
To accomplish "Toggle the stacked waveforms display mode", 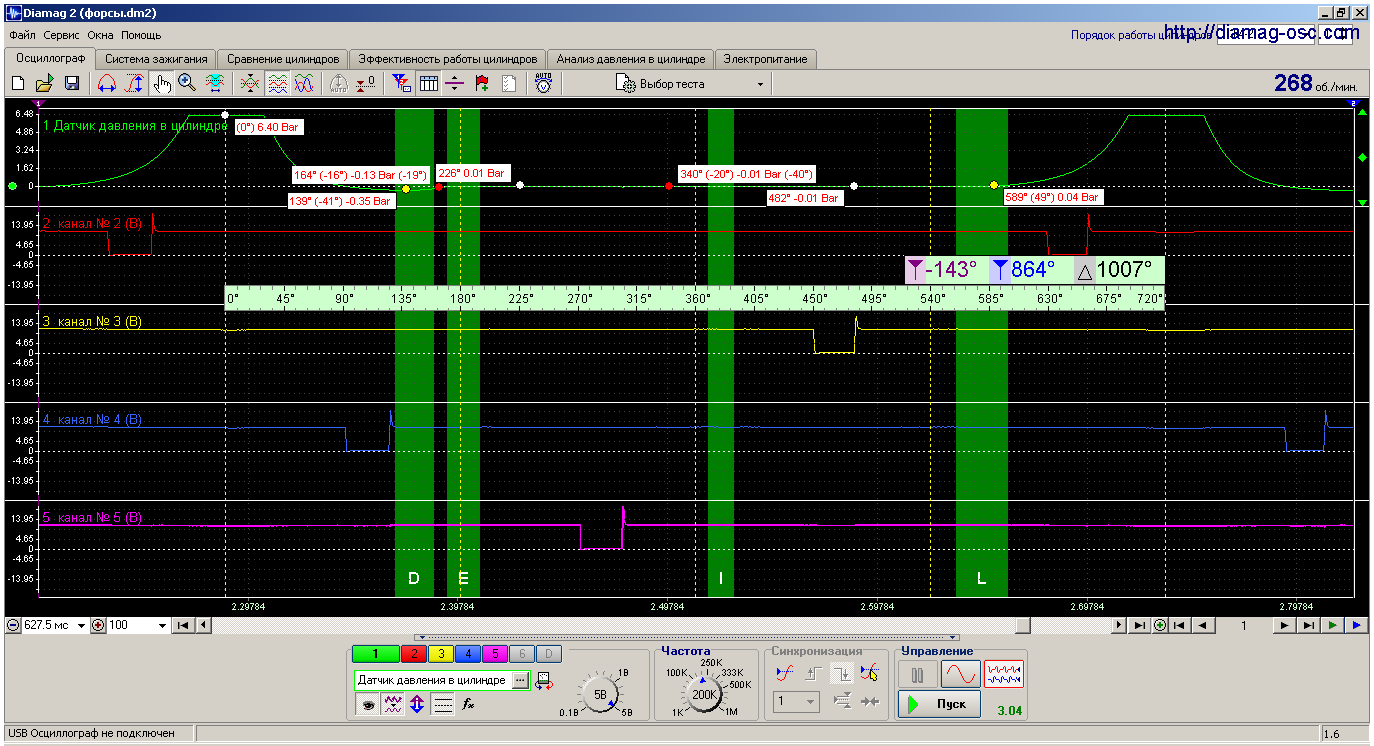I will point(277,84).
